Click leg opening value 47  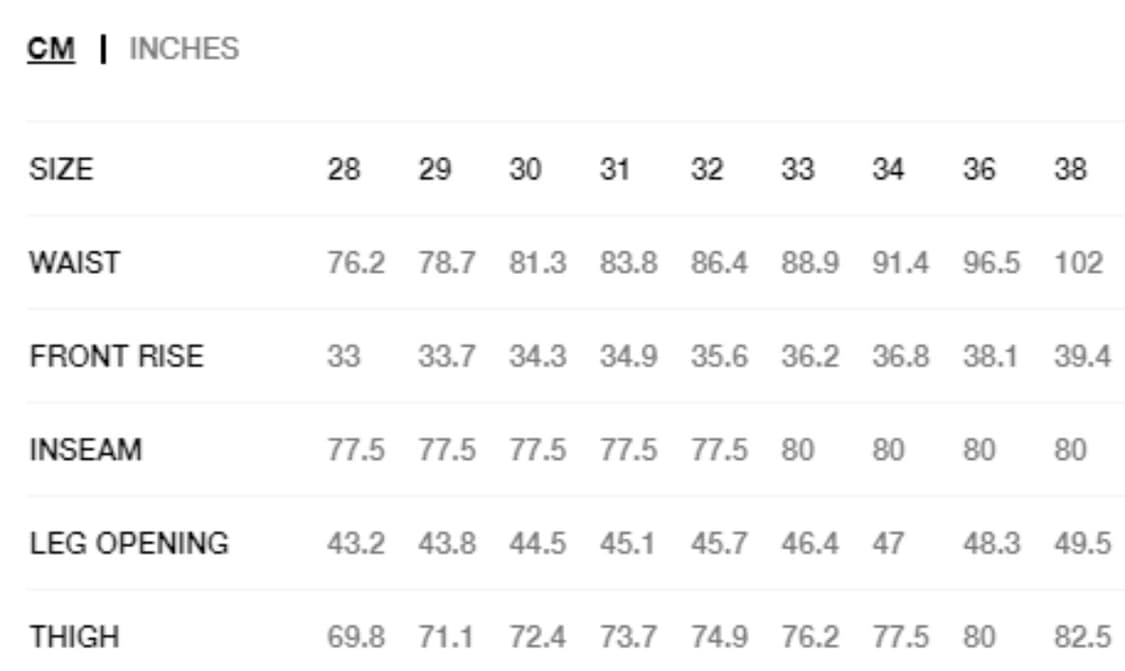click(x=888, y=543)
